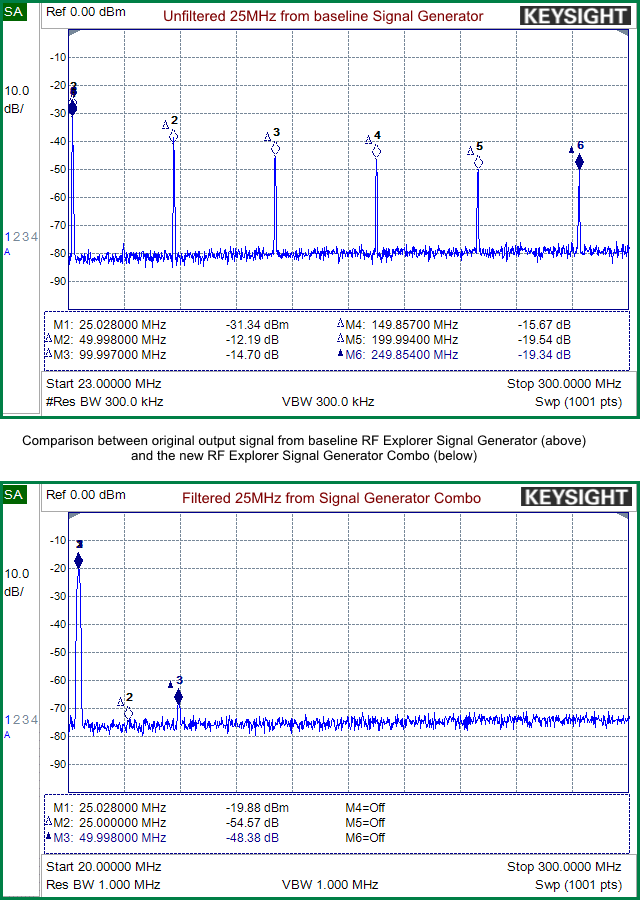This screenshot has height=900, width=640.
Task: Select filled marker 6 diamond at 249.854 MHz
Action: tap(579, 162)
